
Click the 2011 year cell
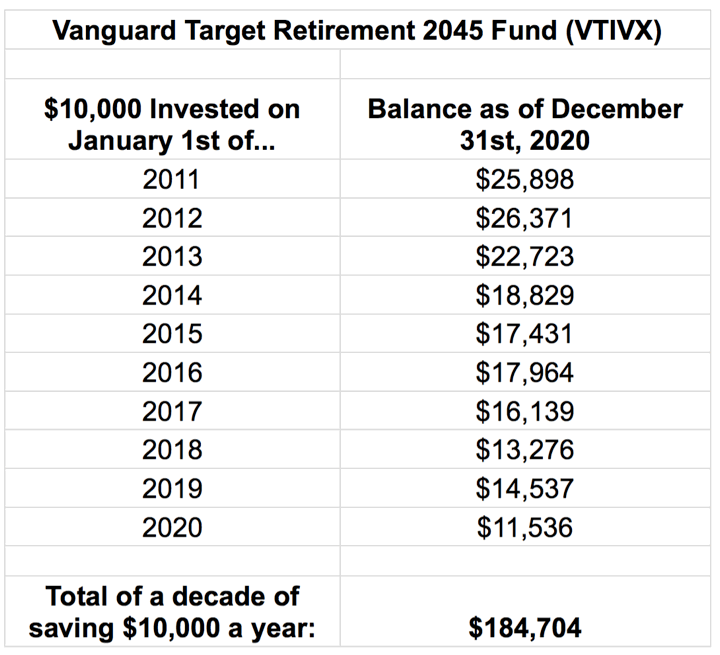[172, 180]
